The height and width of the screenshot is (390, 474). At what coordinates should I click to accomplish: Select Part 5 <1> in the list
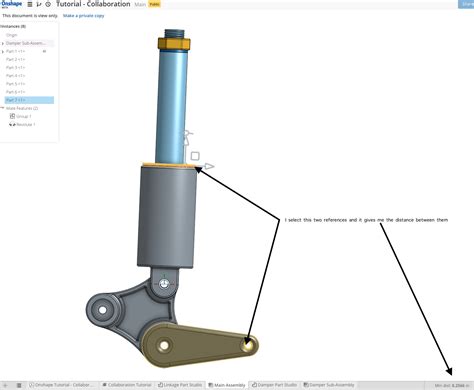[x=15, y=84]
